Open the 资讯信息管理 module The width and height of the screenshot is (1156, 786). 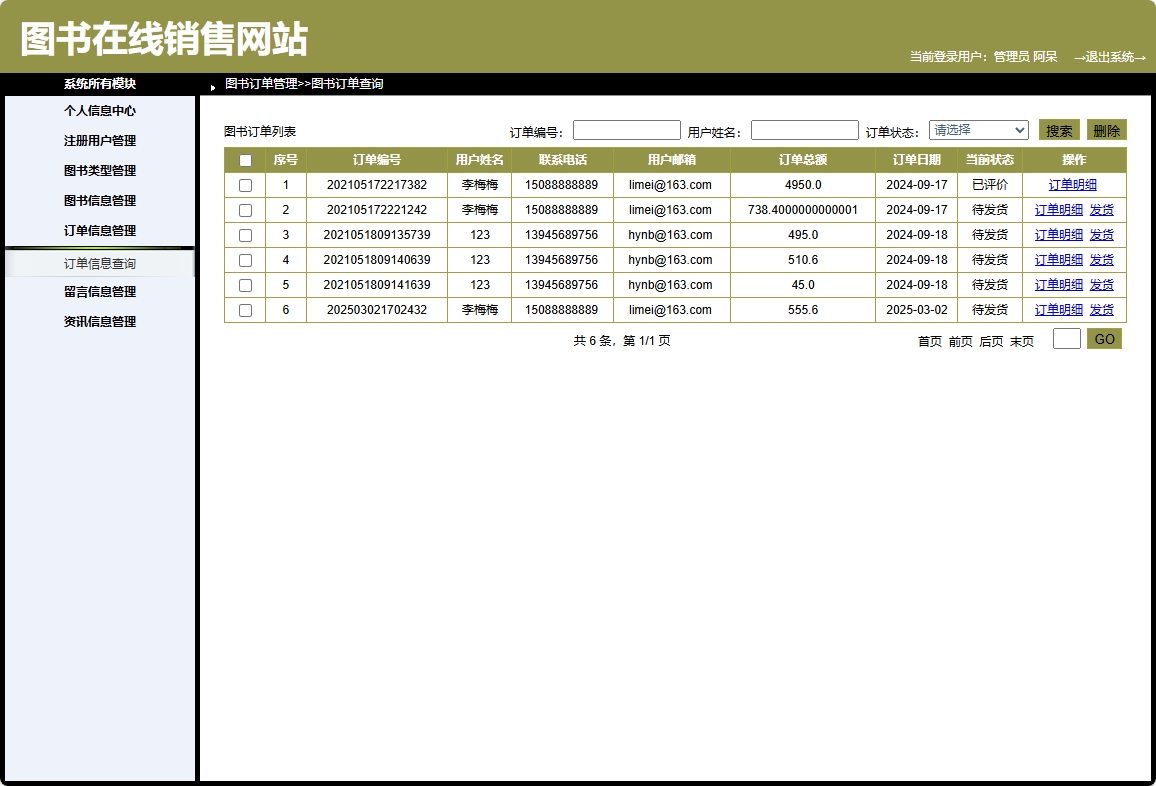(x=100, y=321)
